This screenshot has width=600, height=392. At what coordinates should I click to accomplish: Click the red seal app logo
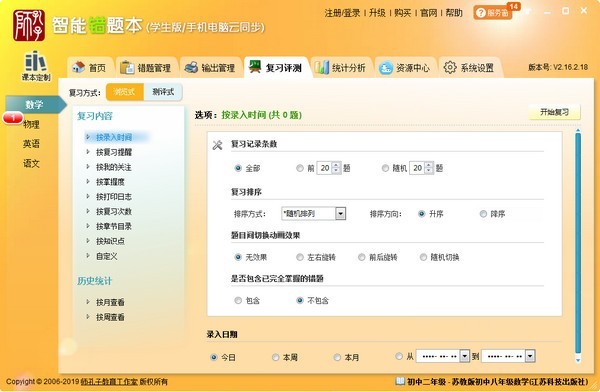[x=29, y=26]
